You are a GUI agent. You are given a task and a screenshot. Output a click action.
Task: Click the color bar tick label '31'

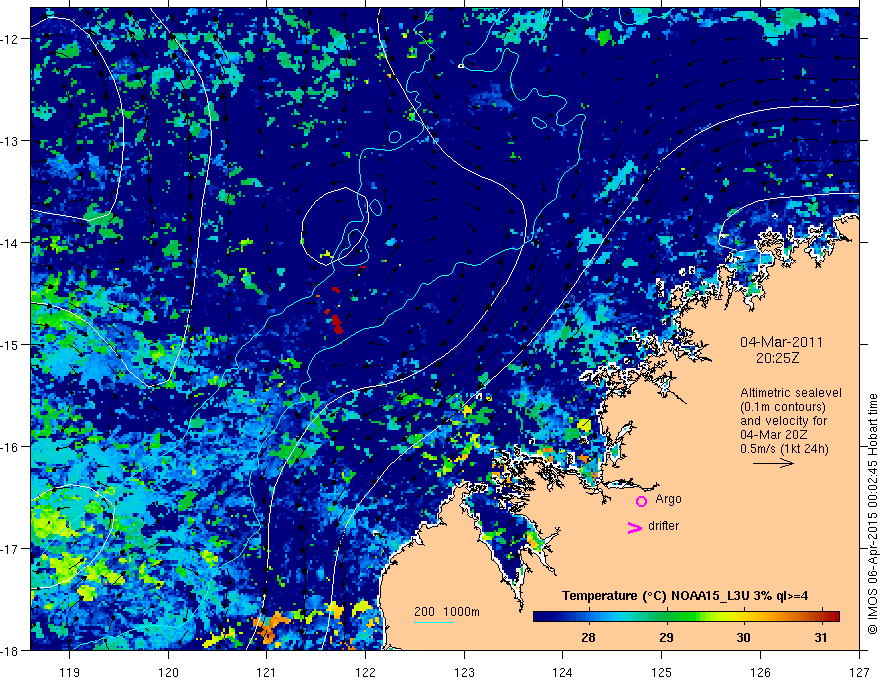coord(821,637)
